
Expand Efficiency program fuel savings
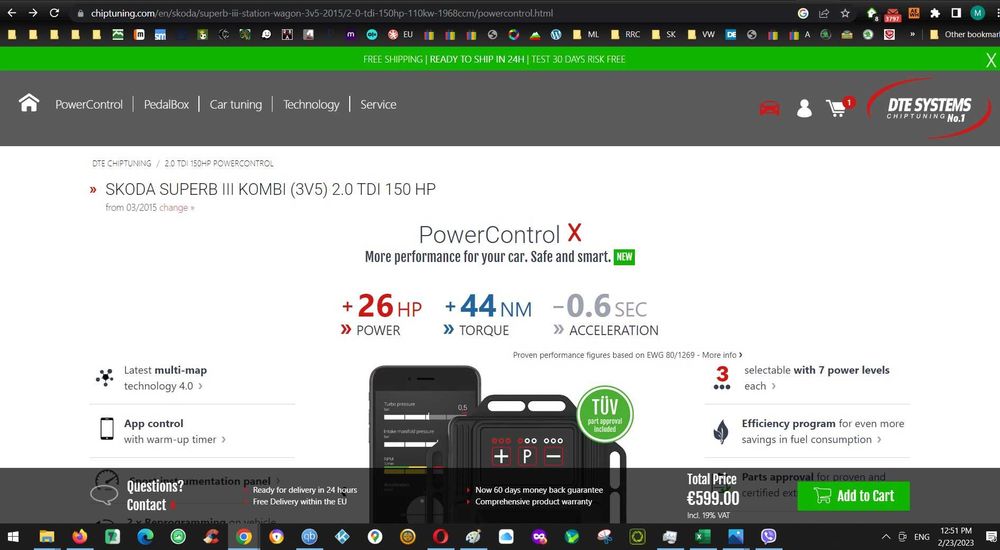(823, 431)
